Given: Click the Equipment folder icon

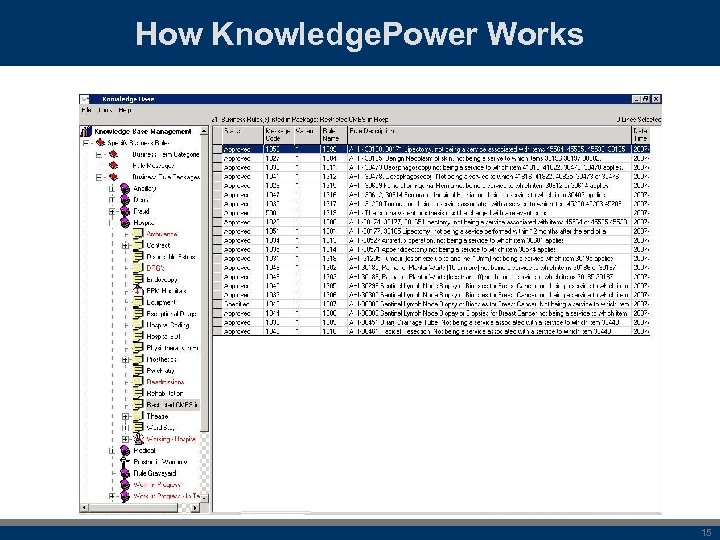Looking at the screenshot, I should click(x=138, y=302).
